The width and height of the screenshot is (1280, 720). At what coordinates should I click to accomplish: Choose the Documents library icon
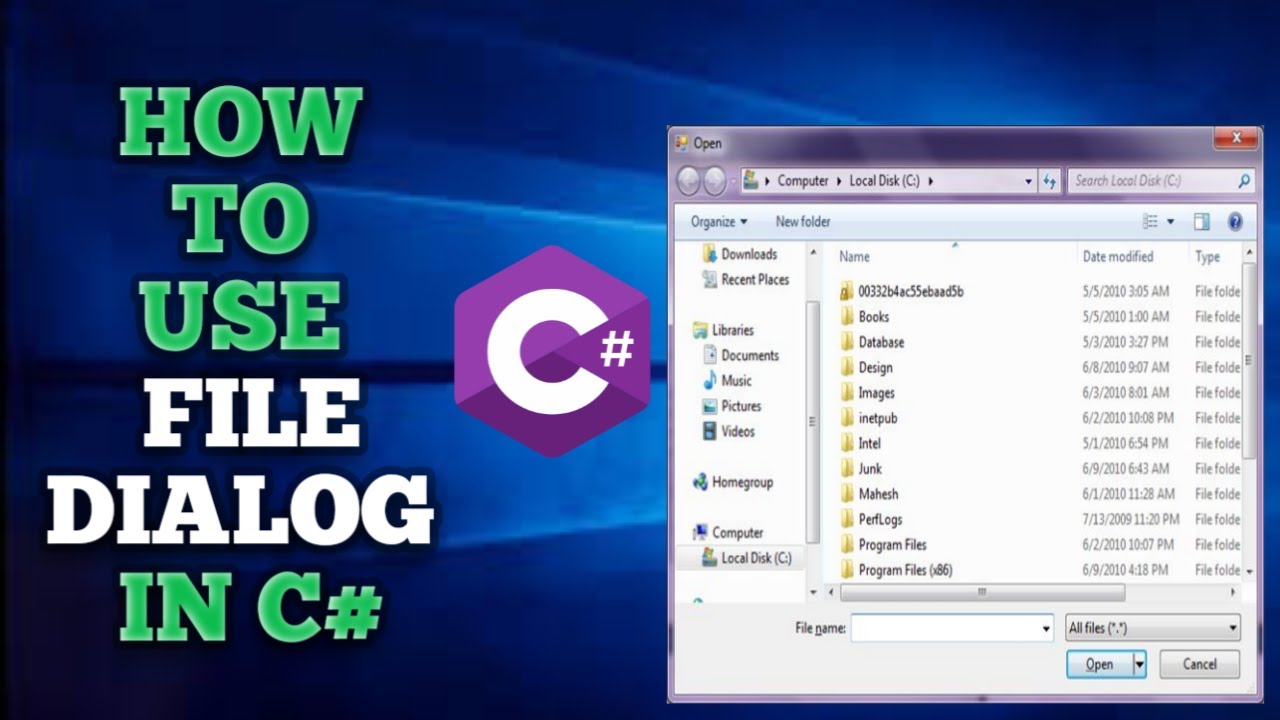(709, 355)
